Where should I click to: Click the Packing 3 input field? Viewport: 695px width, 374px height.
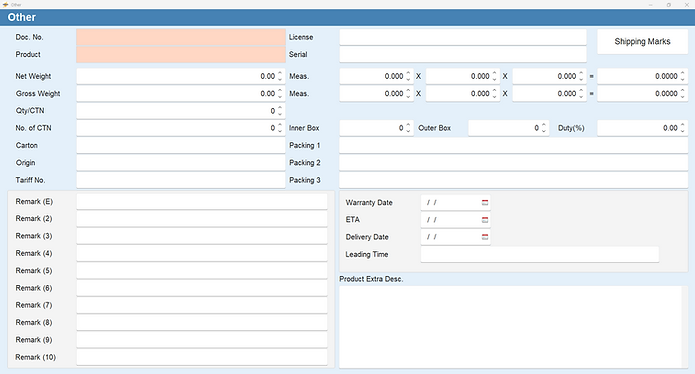[514, 180]
